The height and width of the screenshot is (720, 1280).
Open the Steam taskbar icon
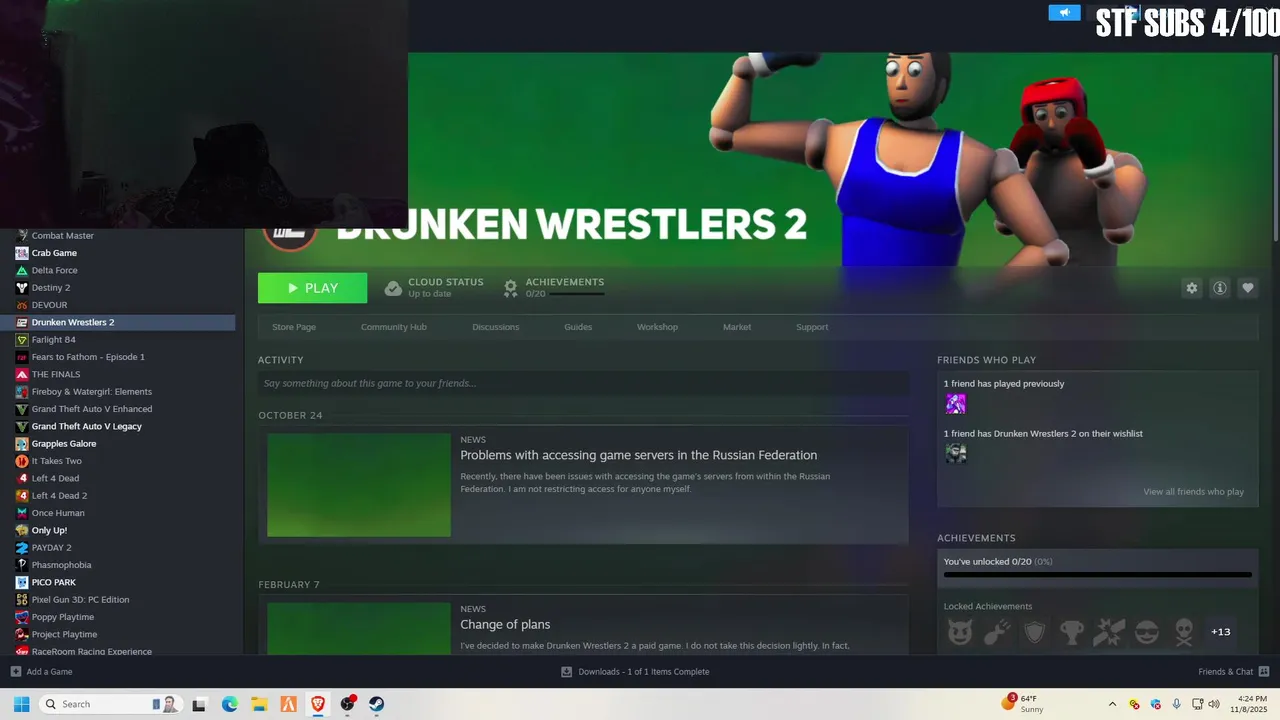pos(377,704)
